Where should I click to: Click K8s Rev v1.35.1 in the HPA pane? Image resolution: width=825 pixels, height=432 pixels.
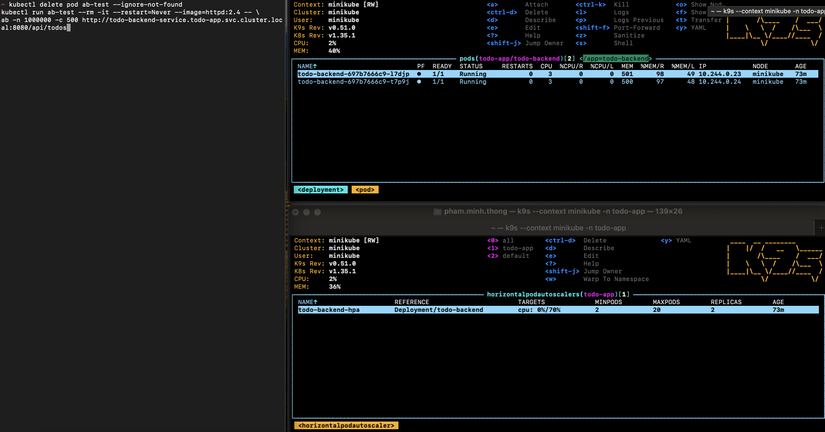pyautogui.click(x=325, y=272)
